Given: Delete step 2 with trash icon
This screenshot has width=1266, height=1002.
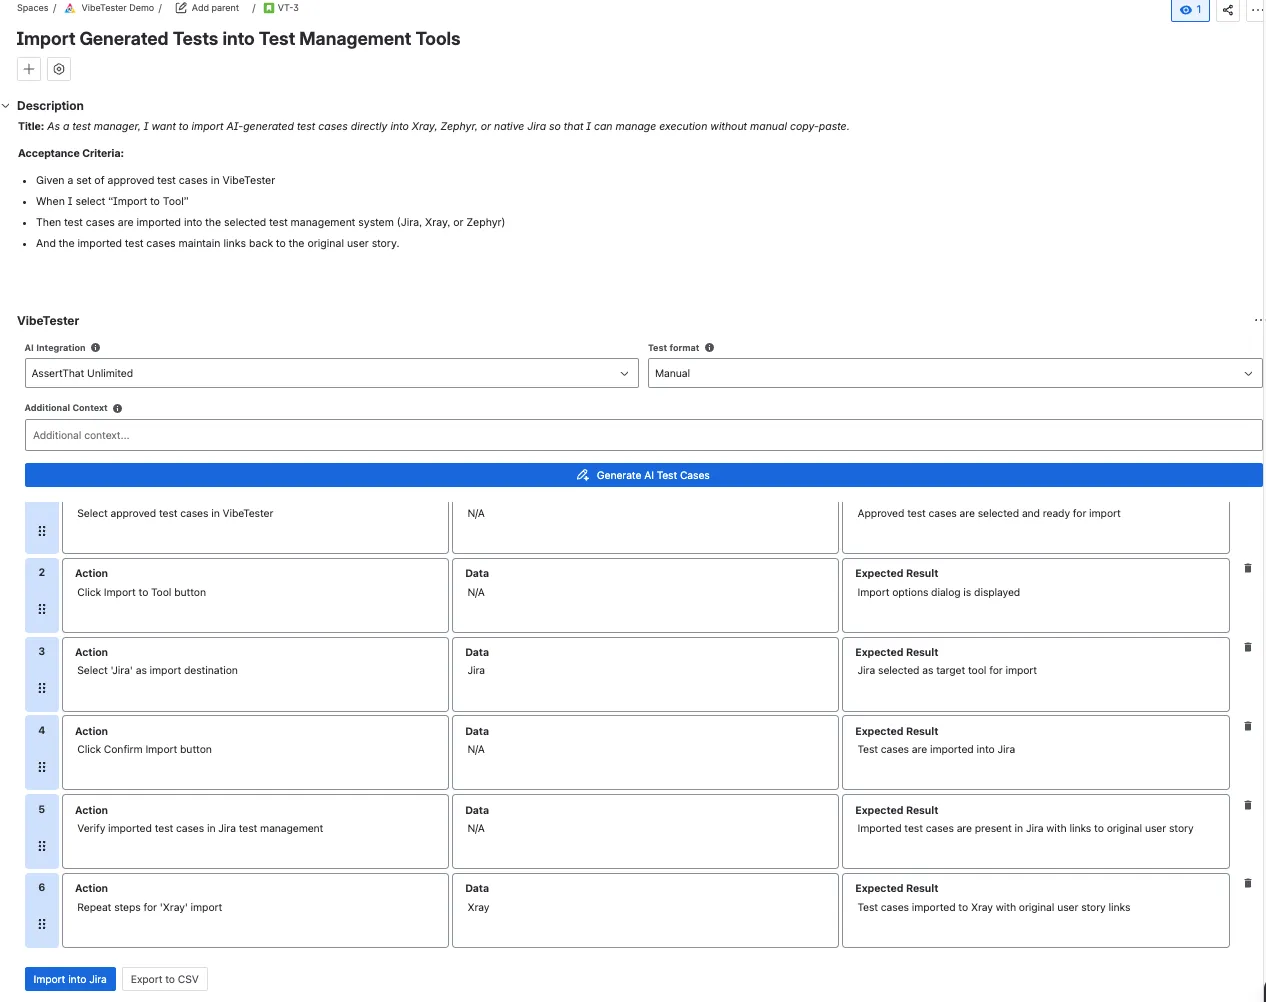Looking at the screenshot, I should click(1248, 568).
